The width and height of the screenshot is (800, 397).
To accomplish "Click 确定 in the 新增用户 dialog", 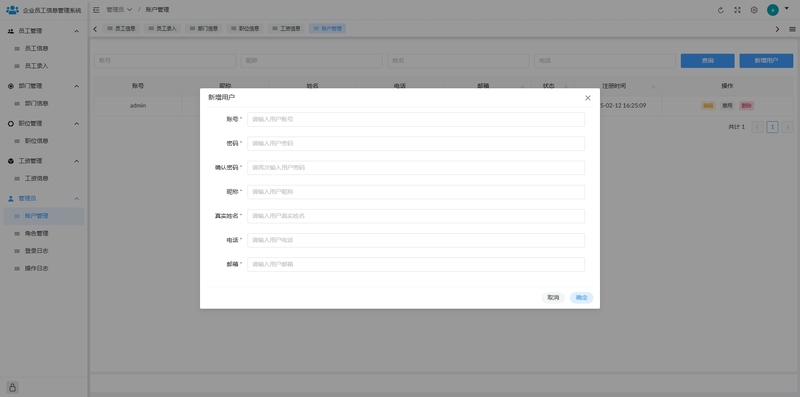I will 582,298.
